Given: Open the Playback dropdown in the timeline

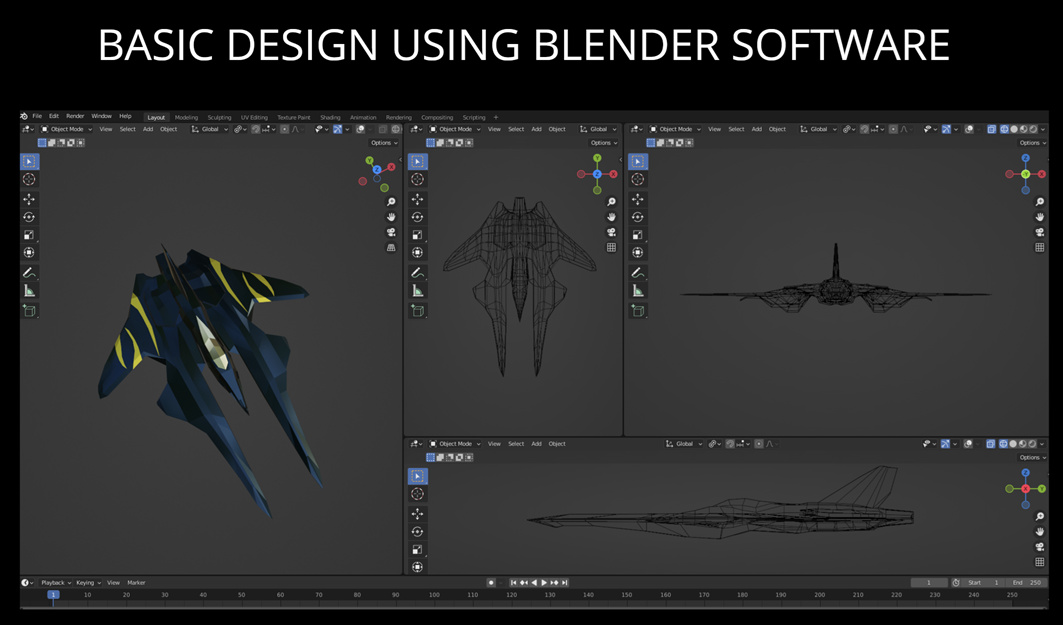Looking at the screenshot, I should point(56,582).
